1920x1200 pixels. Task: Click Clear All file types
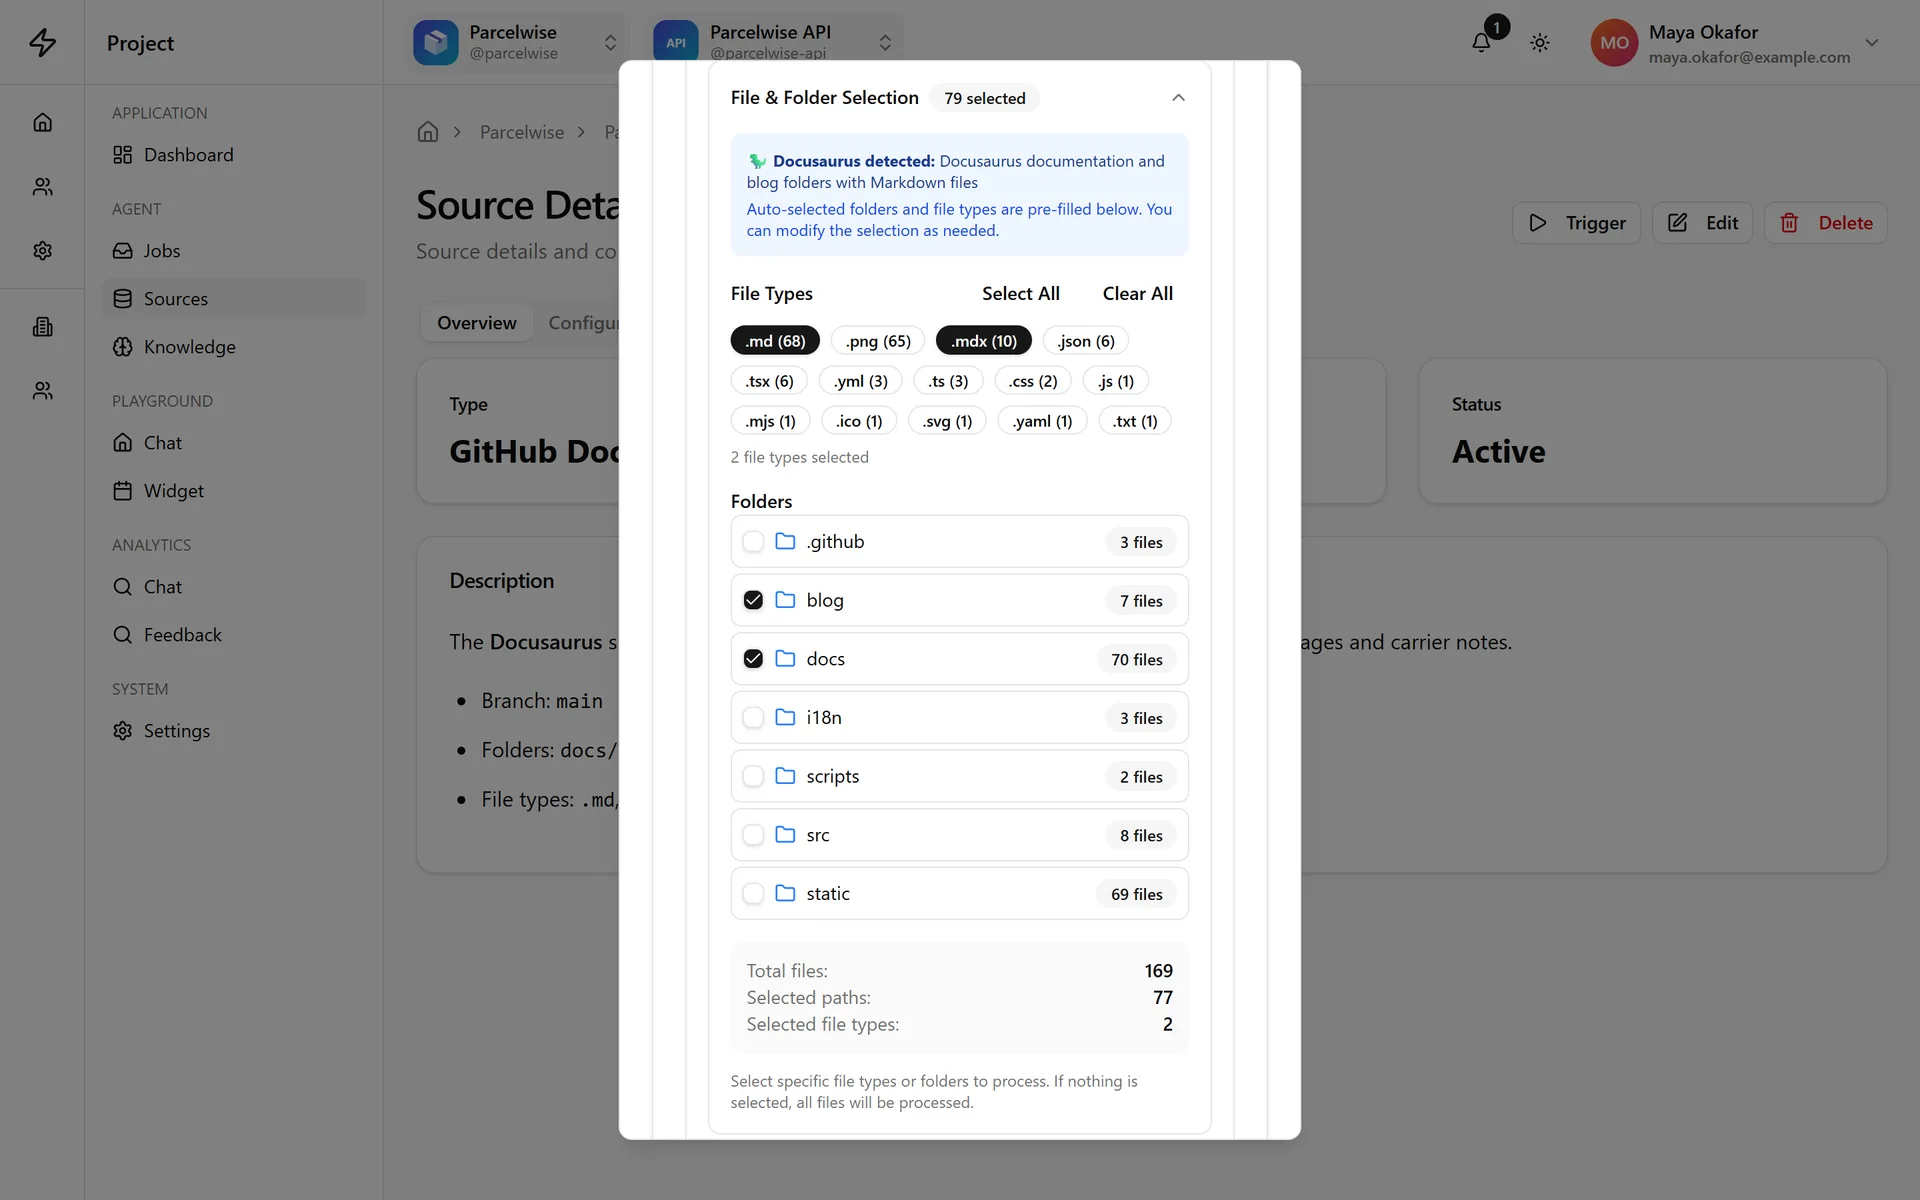click(1138, 294)
